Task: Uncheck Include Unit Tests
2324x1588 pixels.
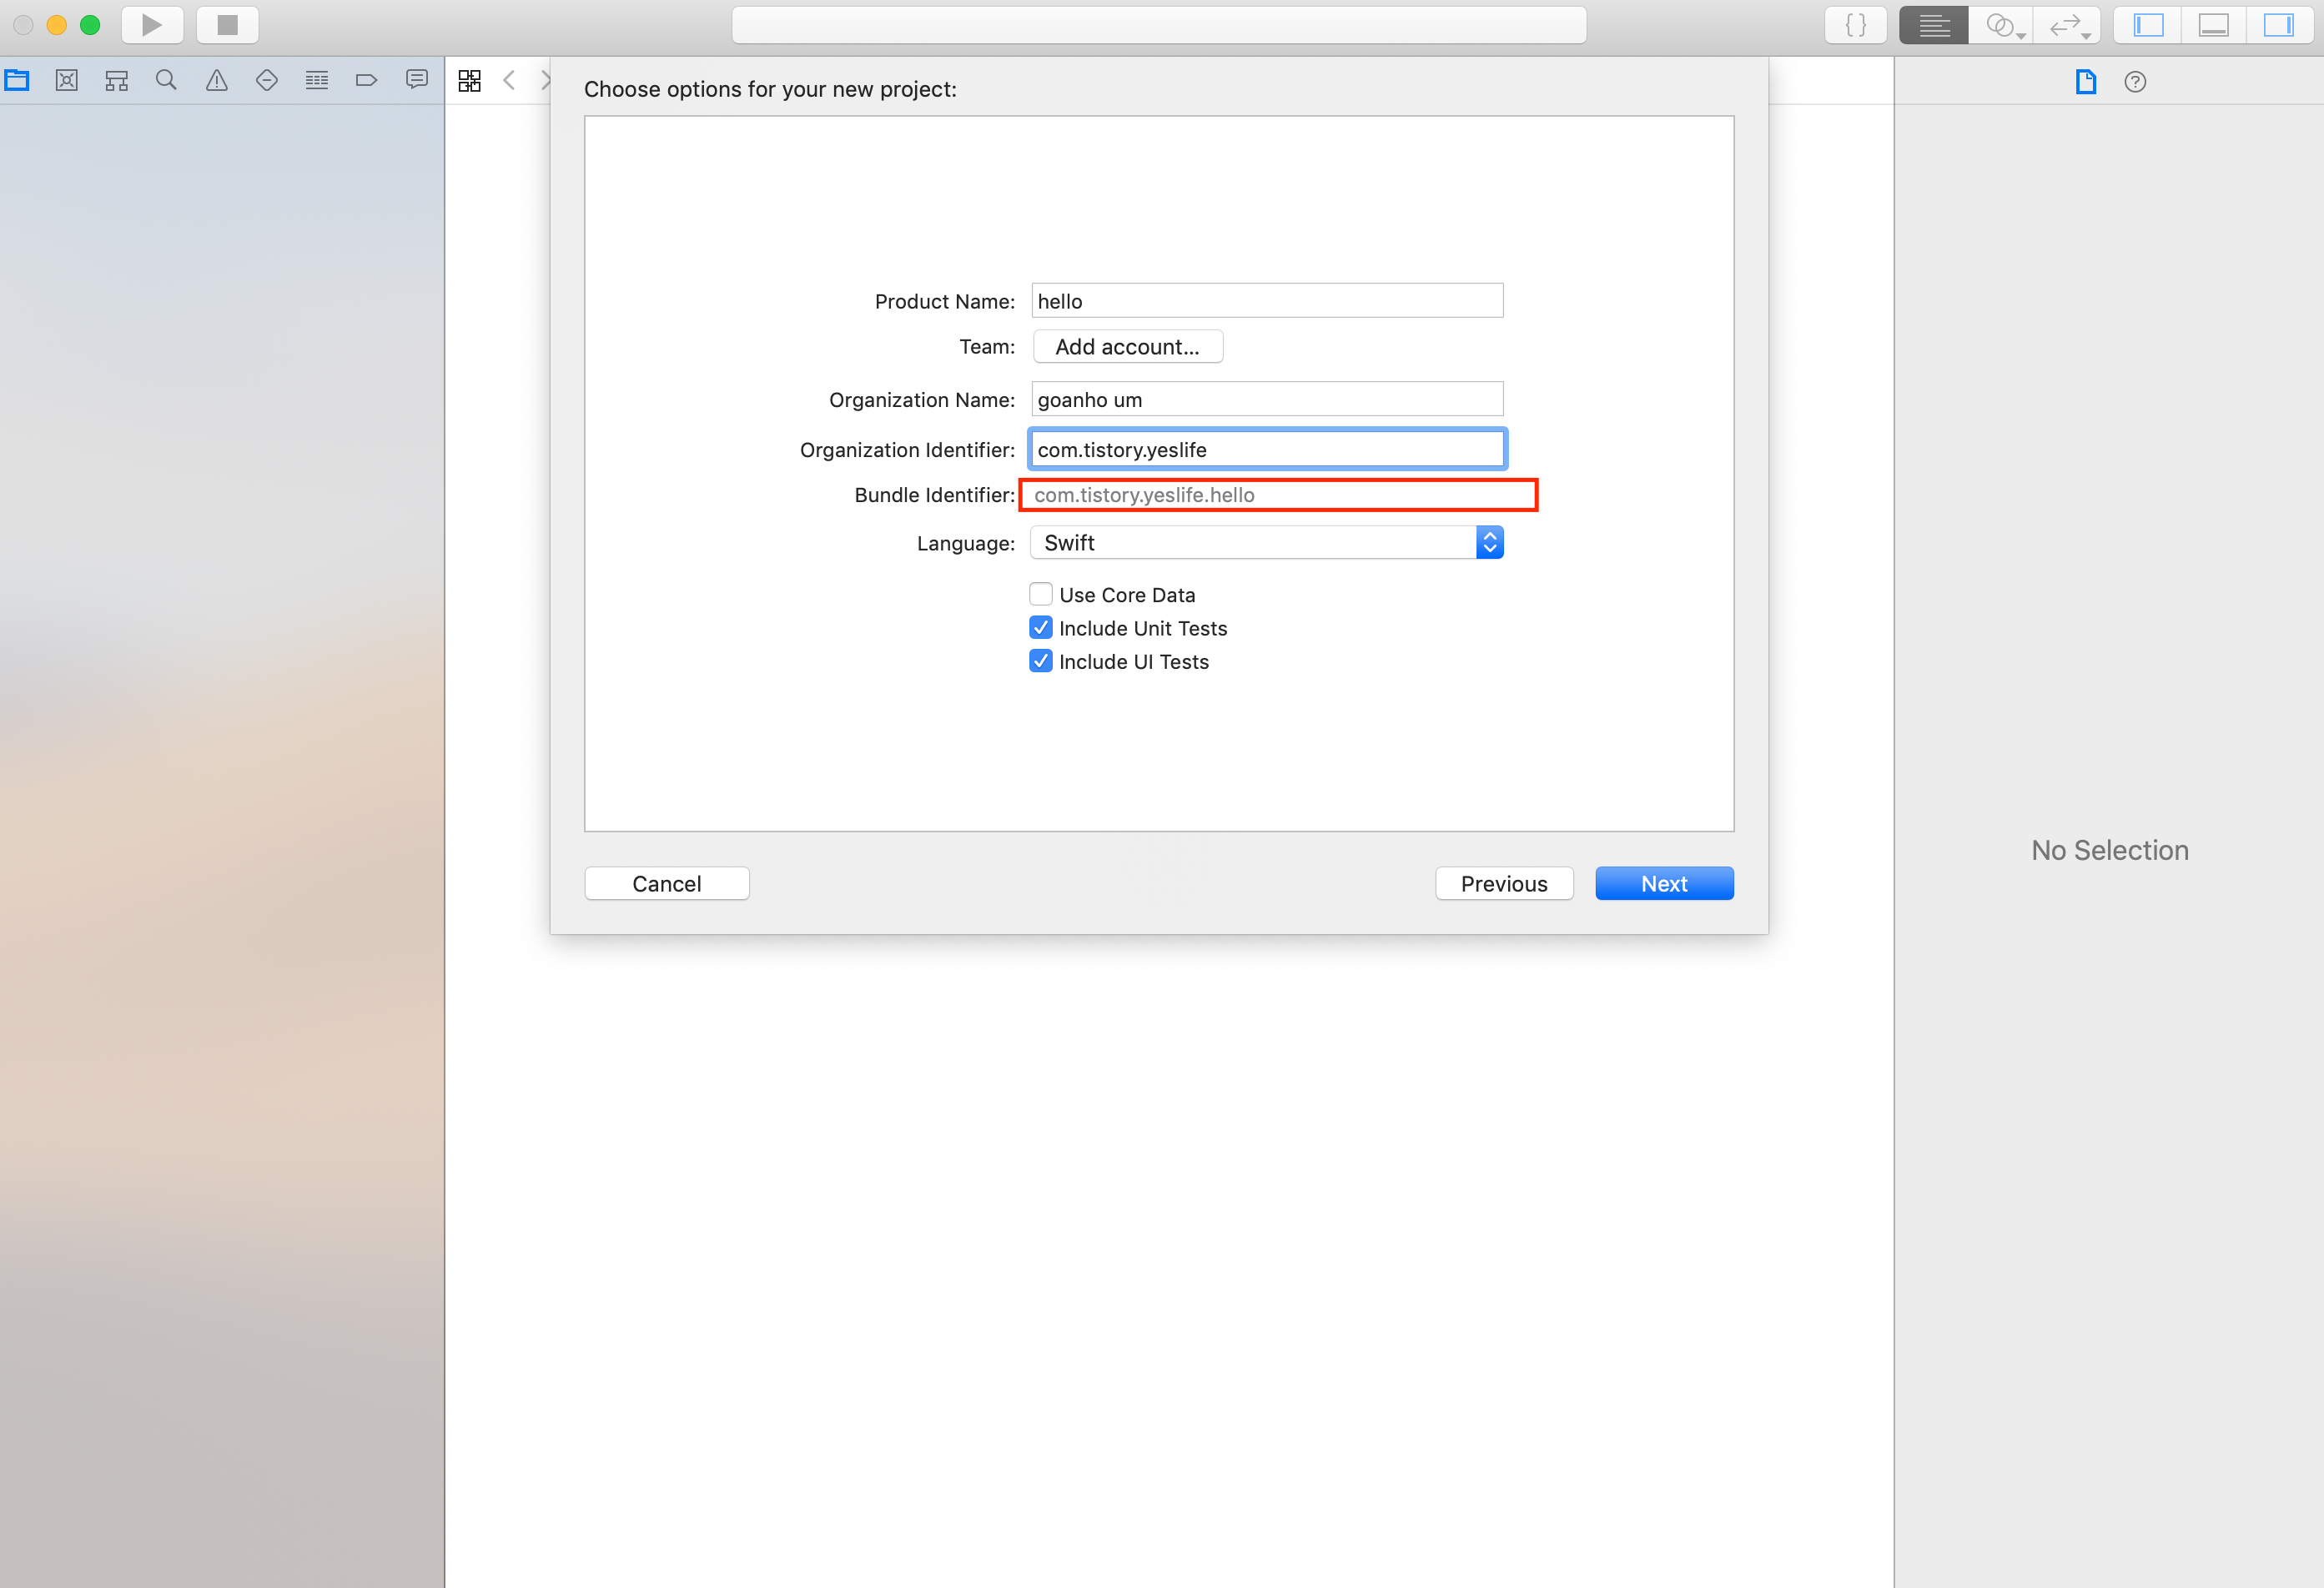Action: [1040, 628]
